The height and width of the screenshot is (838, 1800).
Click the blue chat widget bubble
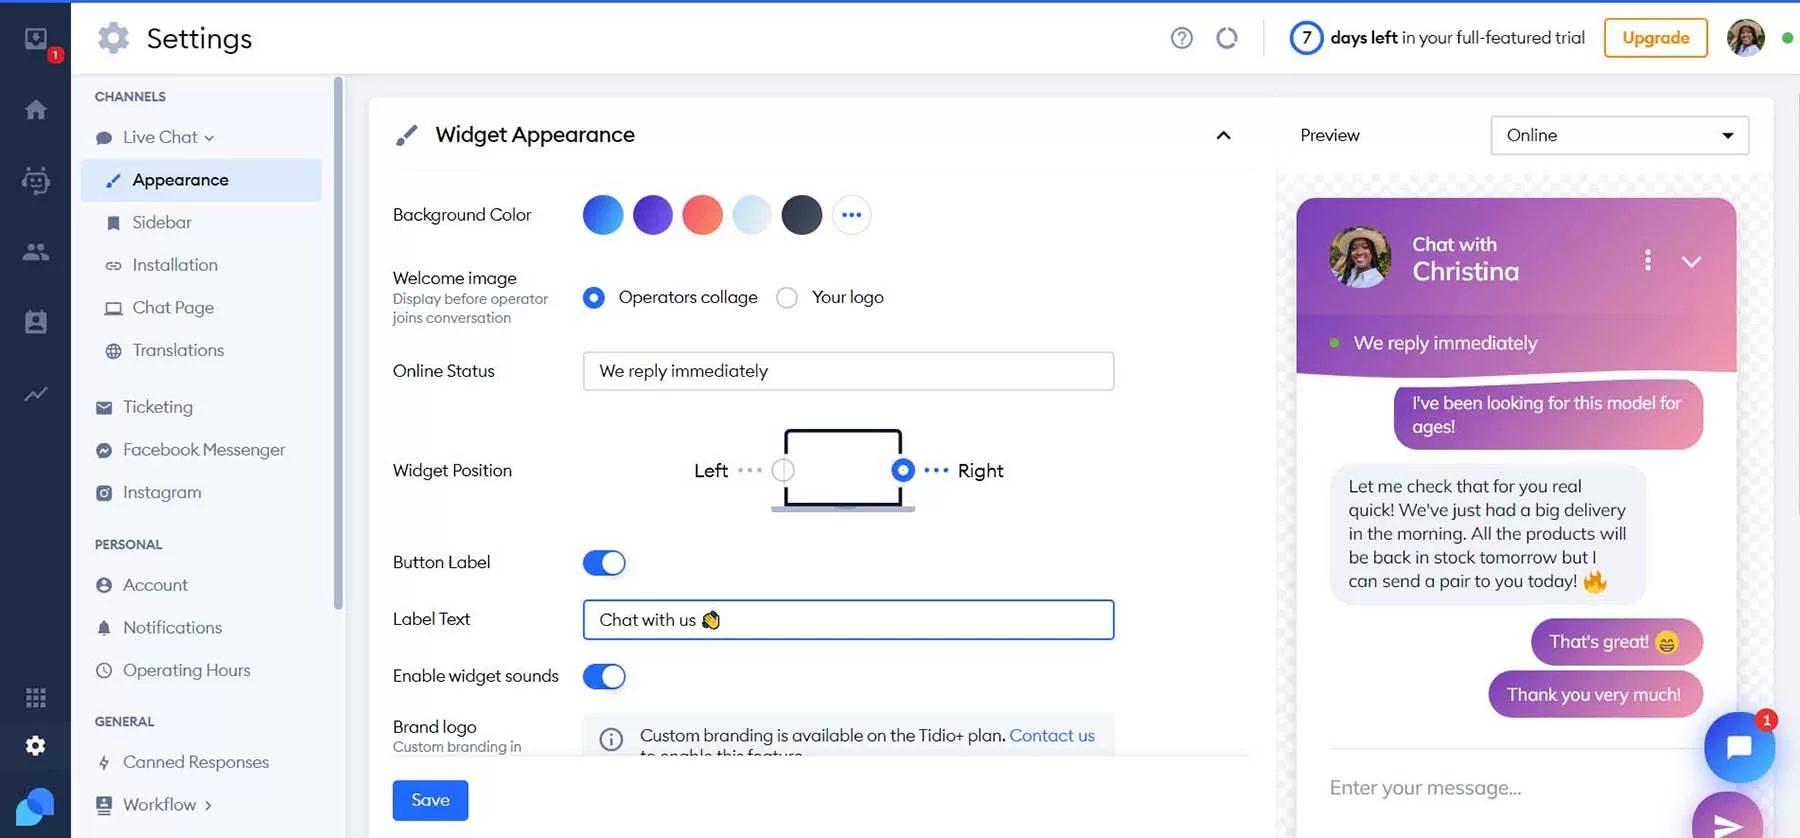pos(1739,746)
